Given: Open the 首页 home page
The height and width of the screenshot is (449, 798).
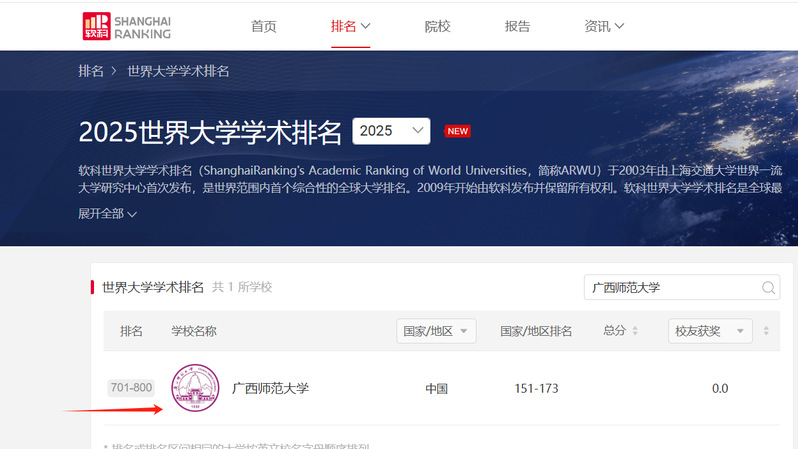Looking at the screenshot, I should pos(264,26).
